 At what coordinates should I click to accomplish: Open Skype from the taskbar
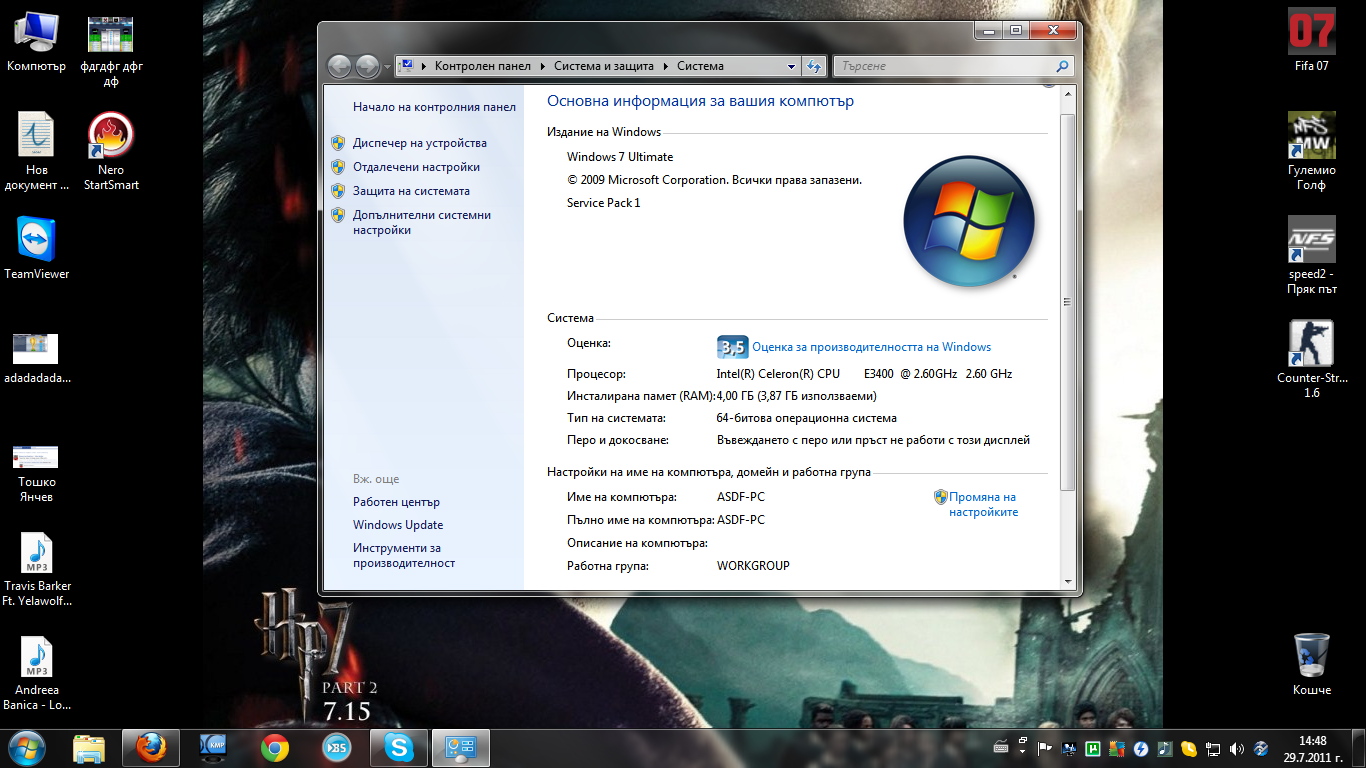tap(399, 747)
